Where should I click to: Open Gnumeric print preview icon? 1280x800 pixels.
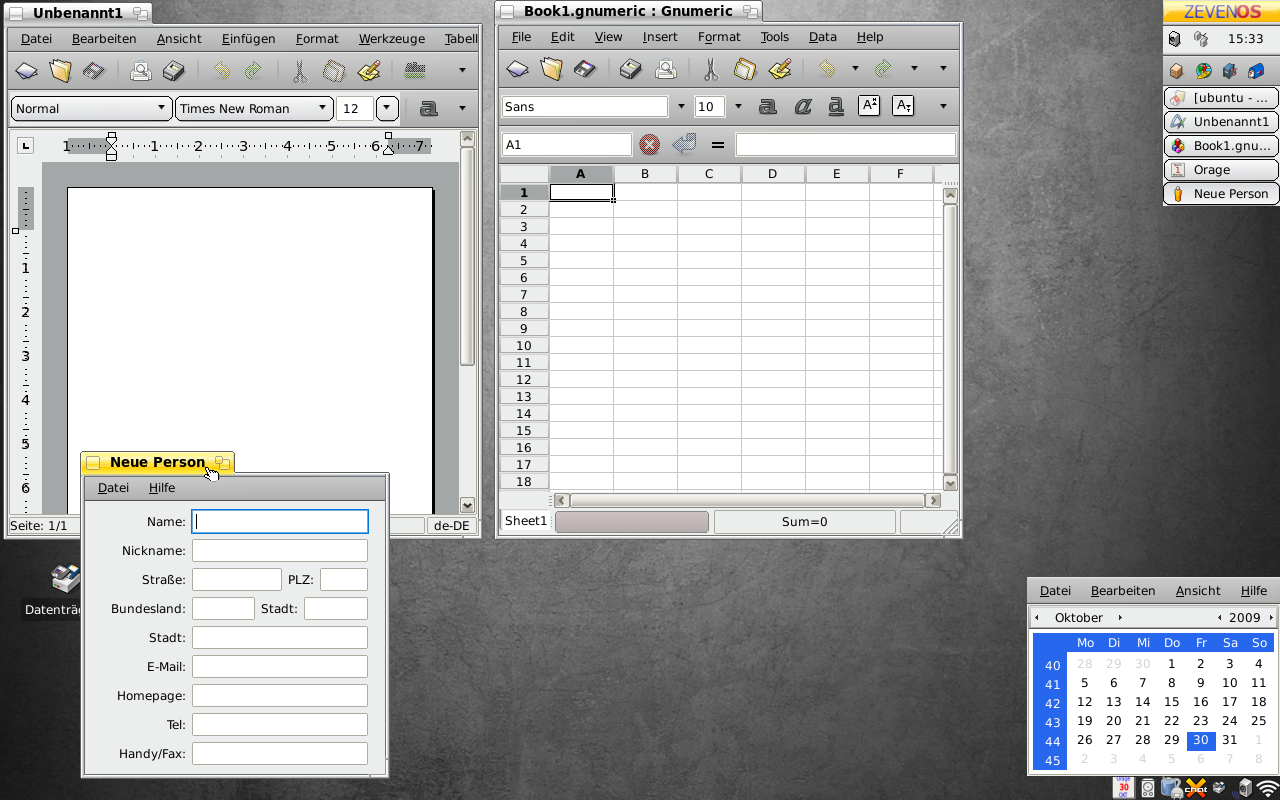pyautogui.click(x=665, y=69)
